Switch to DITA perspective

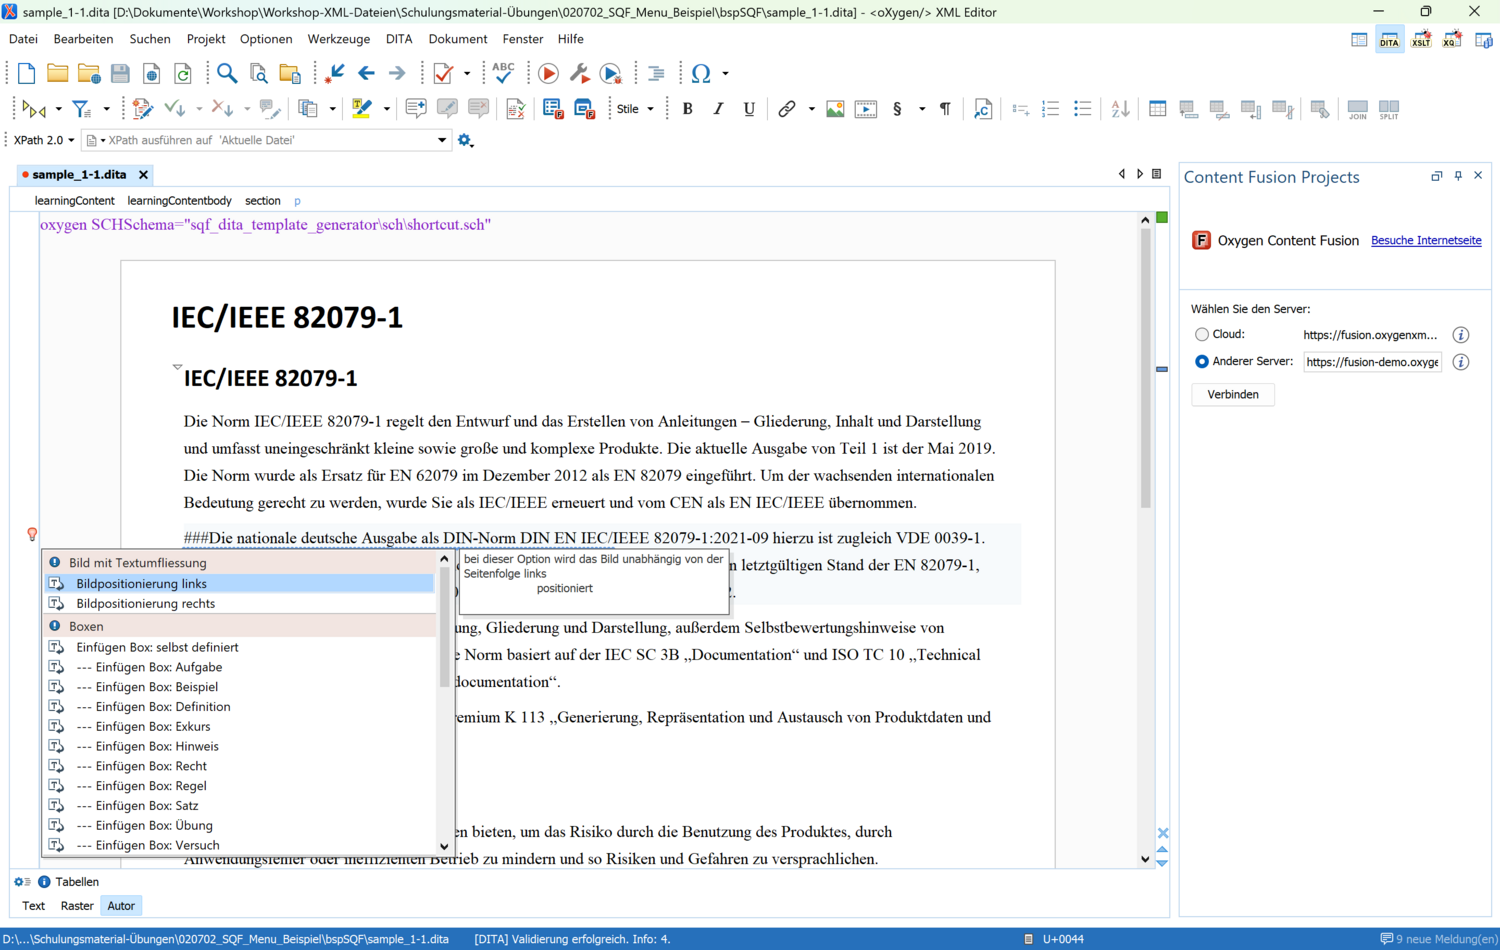pos(1389,40)
